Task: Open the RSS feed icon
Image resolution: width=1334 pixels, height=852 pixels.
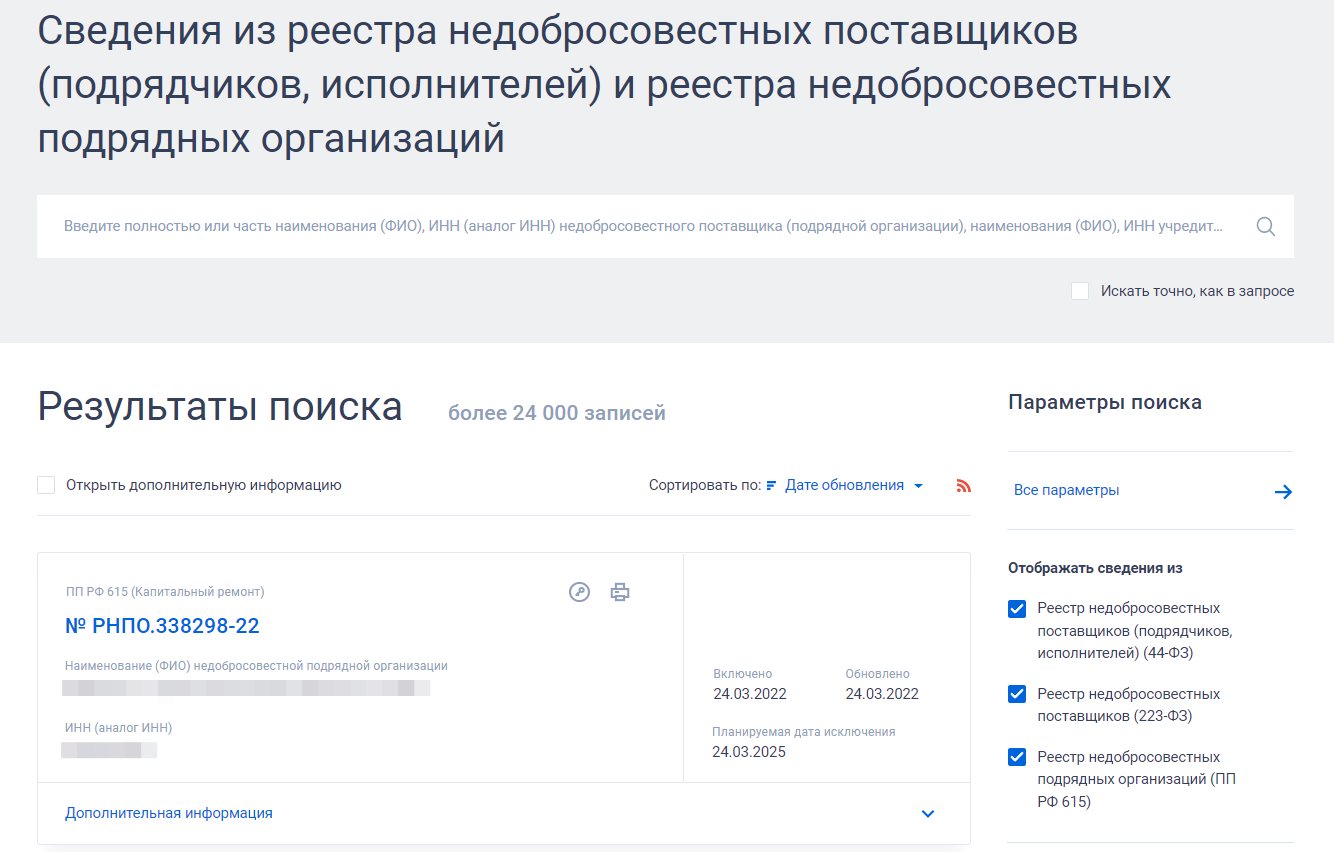Action: point(964,486)
